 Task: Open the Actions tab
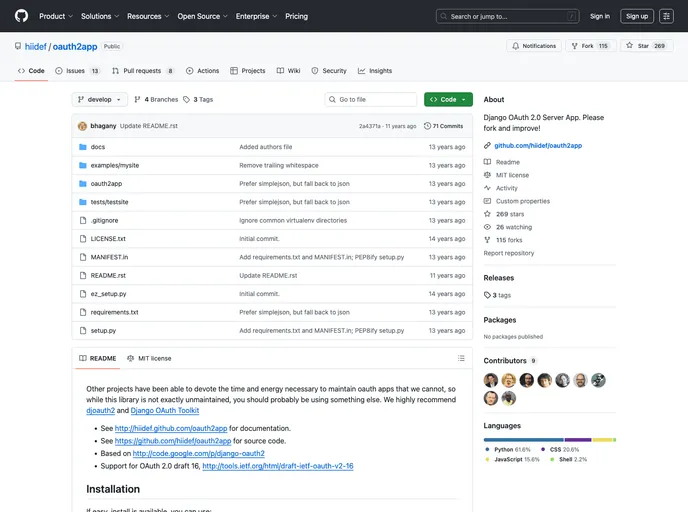point(202,71)
